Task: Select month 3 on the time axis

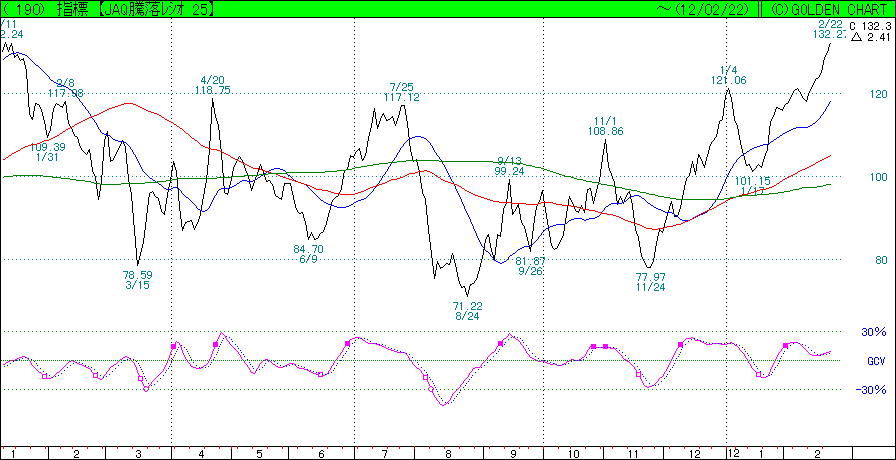Action: pyautogui.click(x=139, y=453)
